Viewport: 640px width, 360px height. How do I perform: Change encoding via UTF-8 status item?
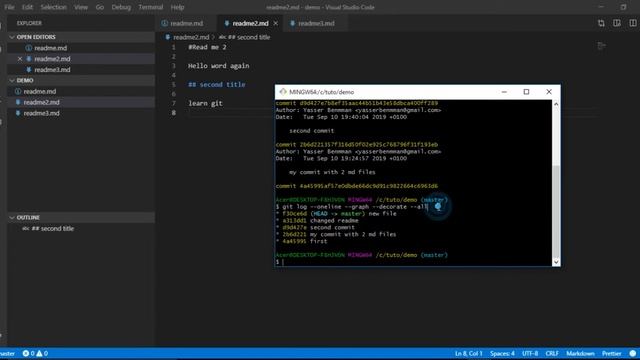click(x=530, y=353)
